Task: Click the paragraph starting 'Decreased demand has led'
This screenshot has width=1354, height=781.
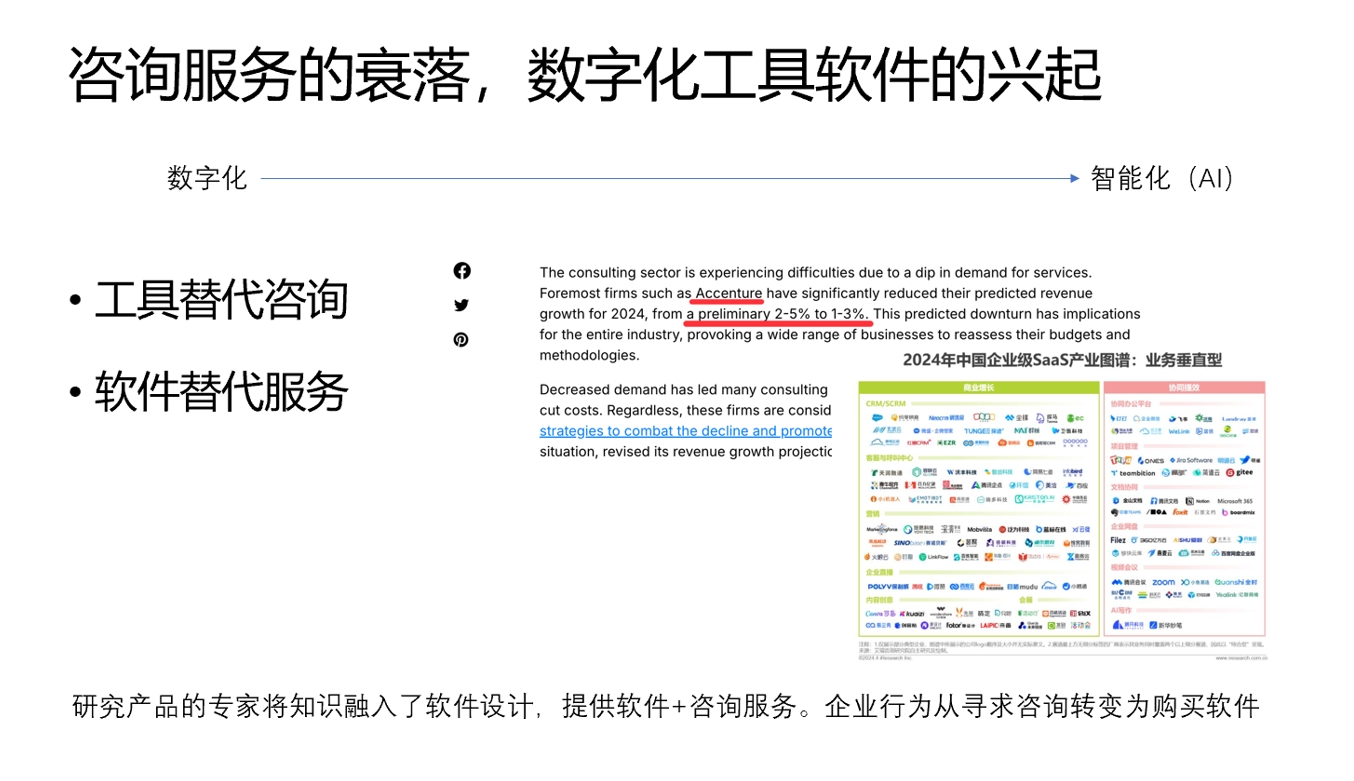Action: [685, 420]
